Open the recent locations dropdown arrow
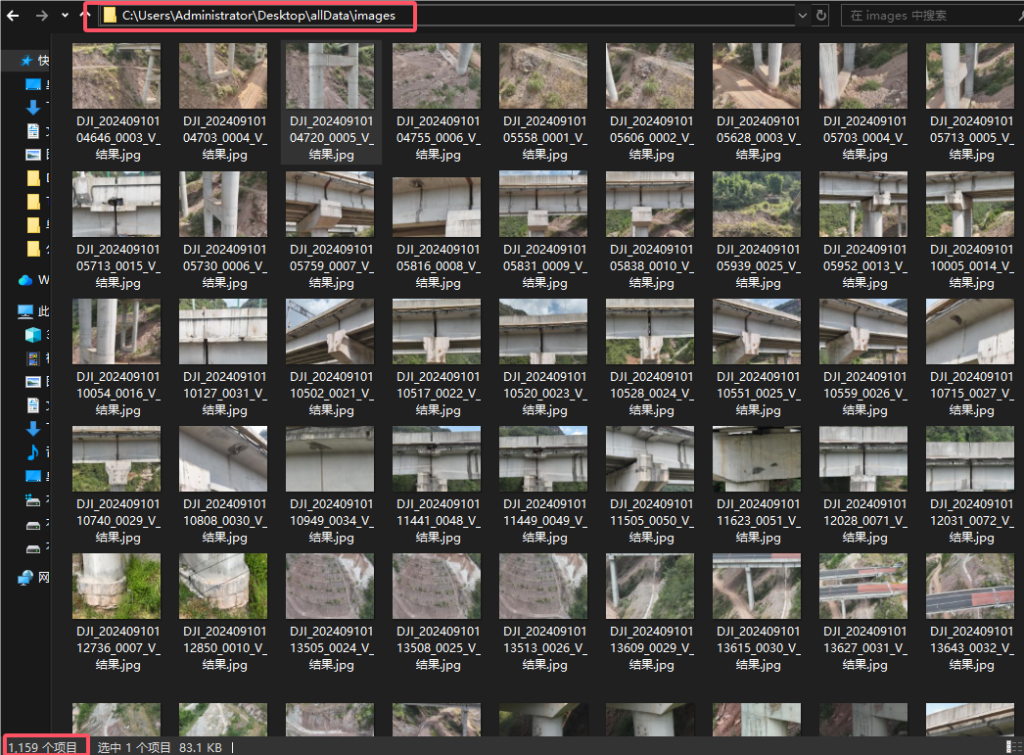Image resolution: width=1024 pixels, height=755 pixels. tap(65, 15)
